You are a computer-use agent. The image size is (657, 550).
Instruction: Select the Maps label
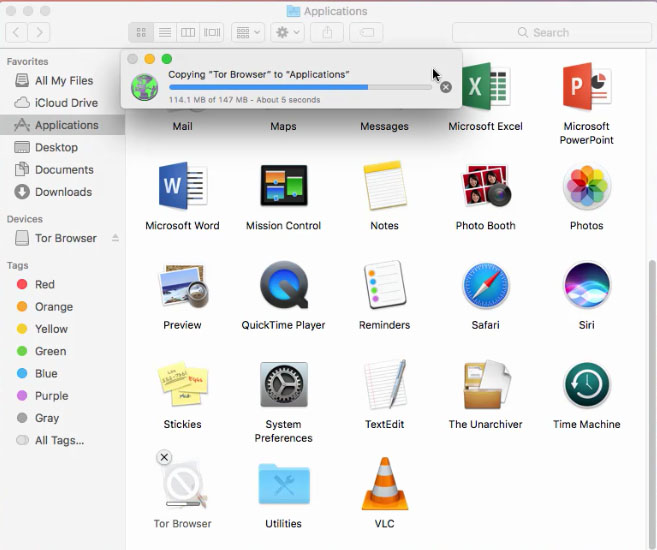283,126
